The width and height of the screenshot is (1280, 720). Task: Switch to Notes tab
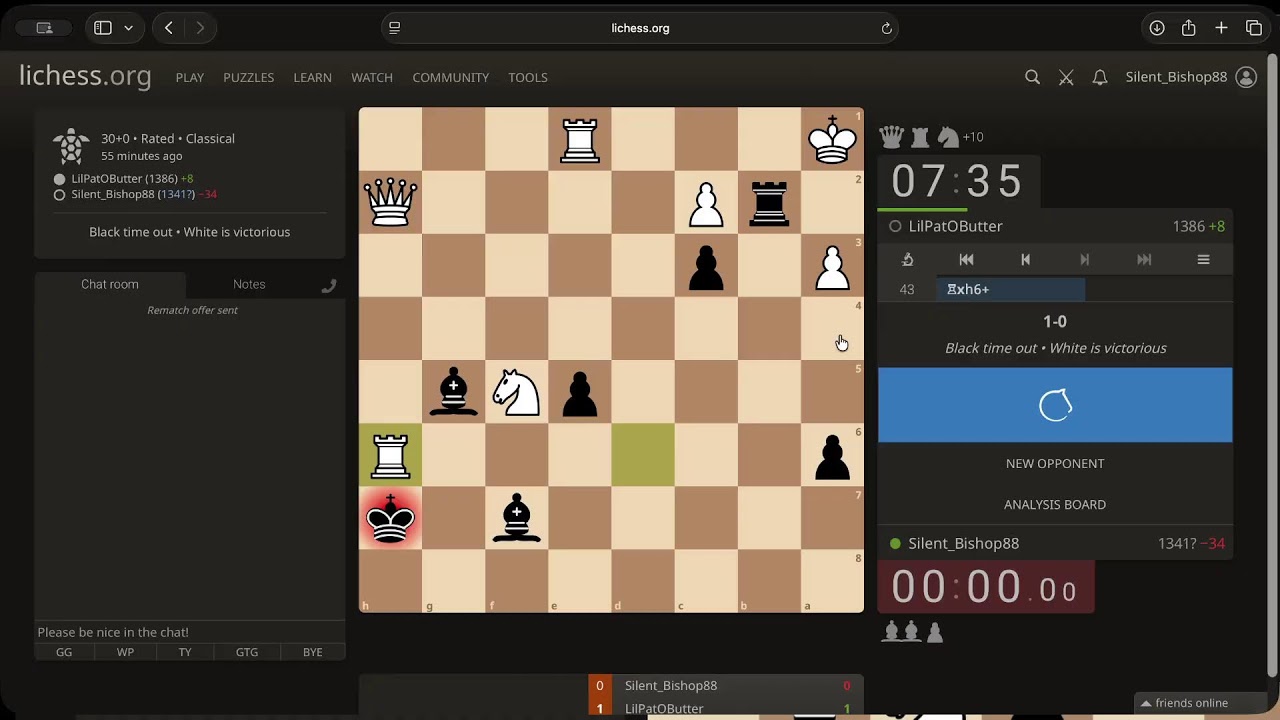pos(249,284)
